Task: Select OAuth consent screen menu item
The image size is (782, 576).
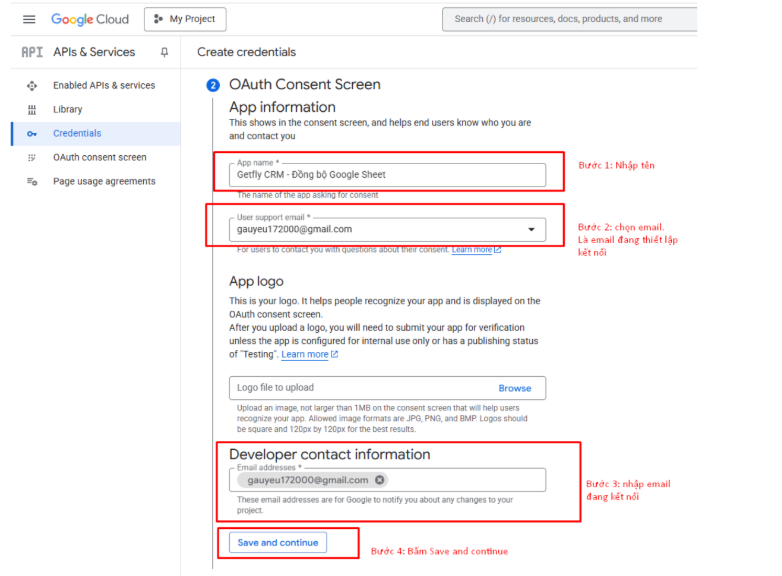Action: pos(99,158)
